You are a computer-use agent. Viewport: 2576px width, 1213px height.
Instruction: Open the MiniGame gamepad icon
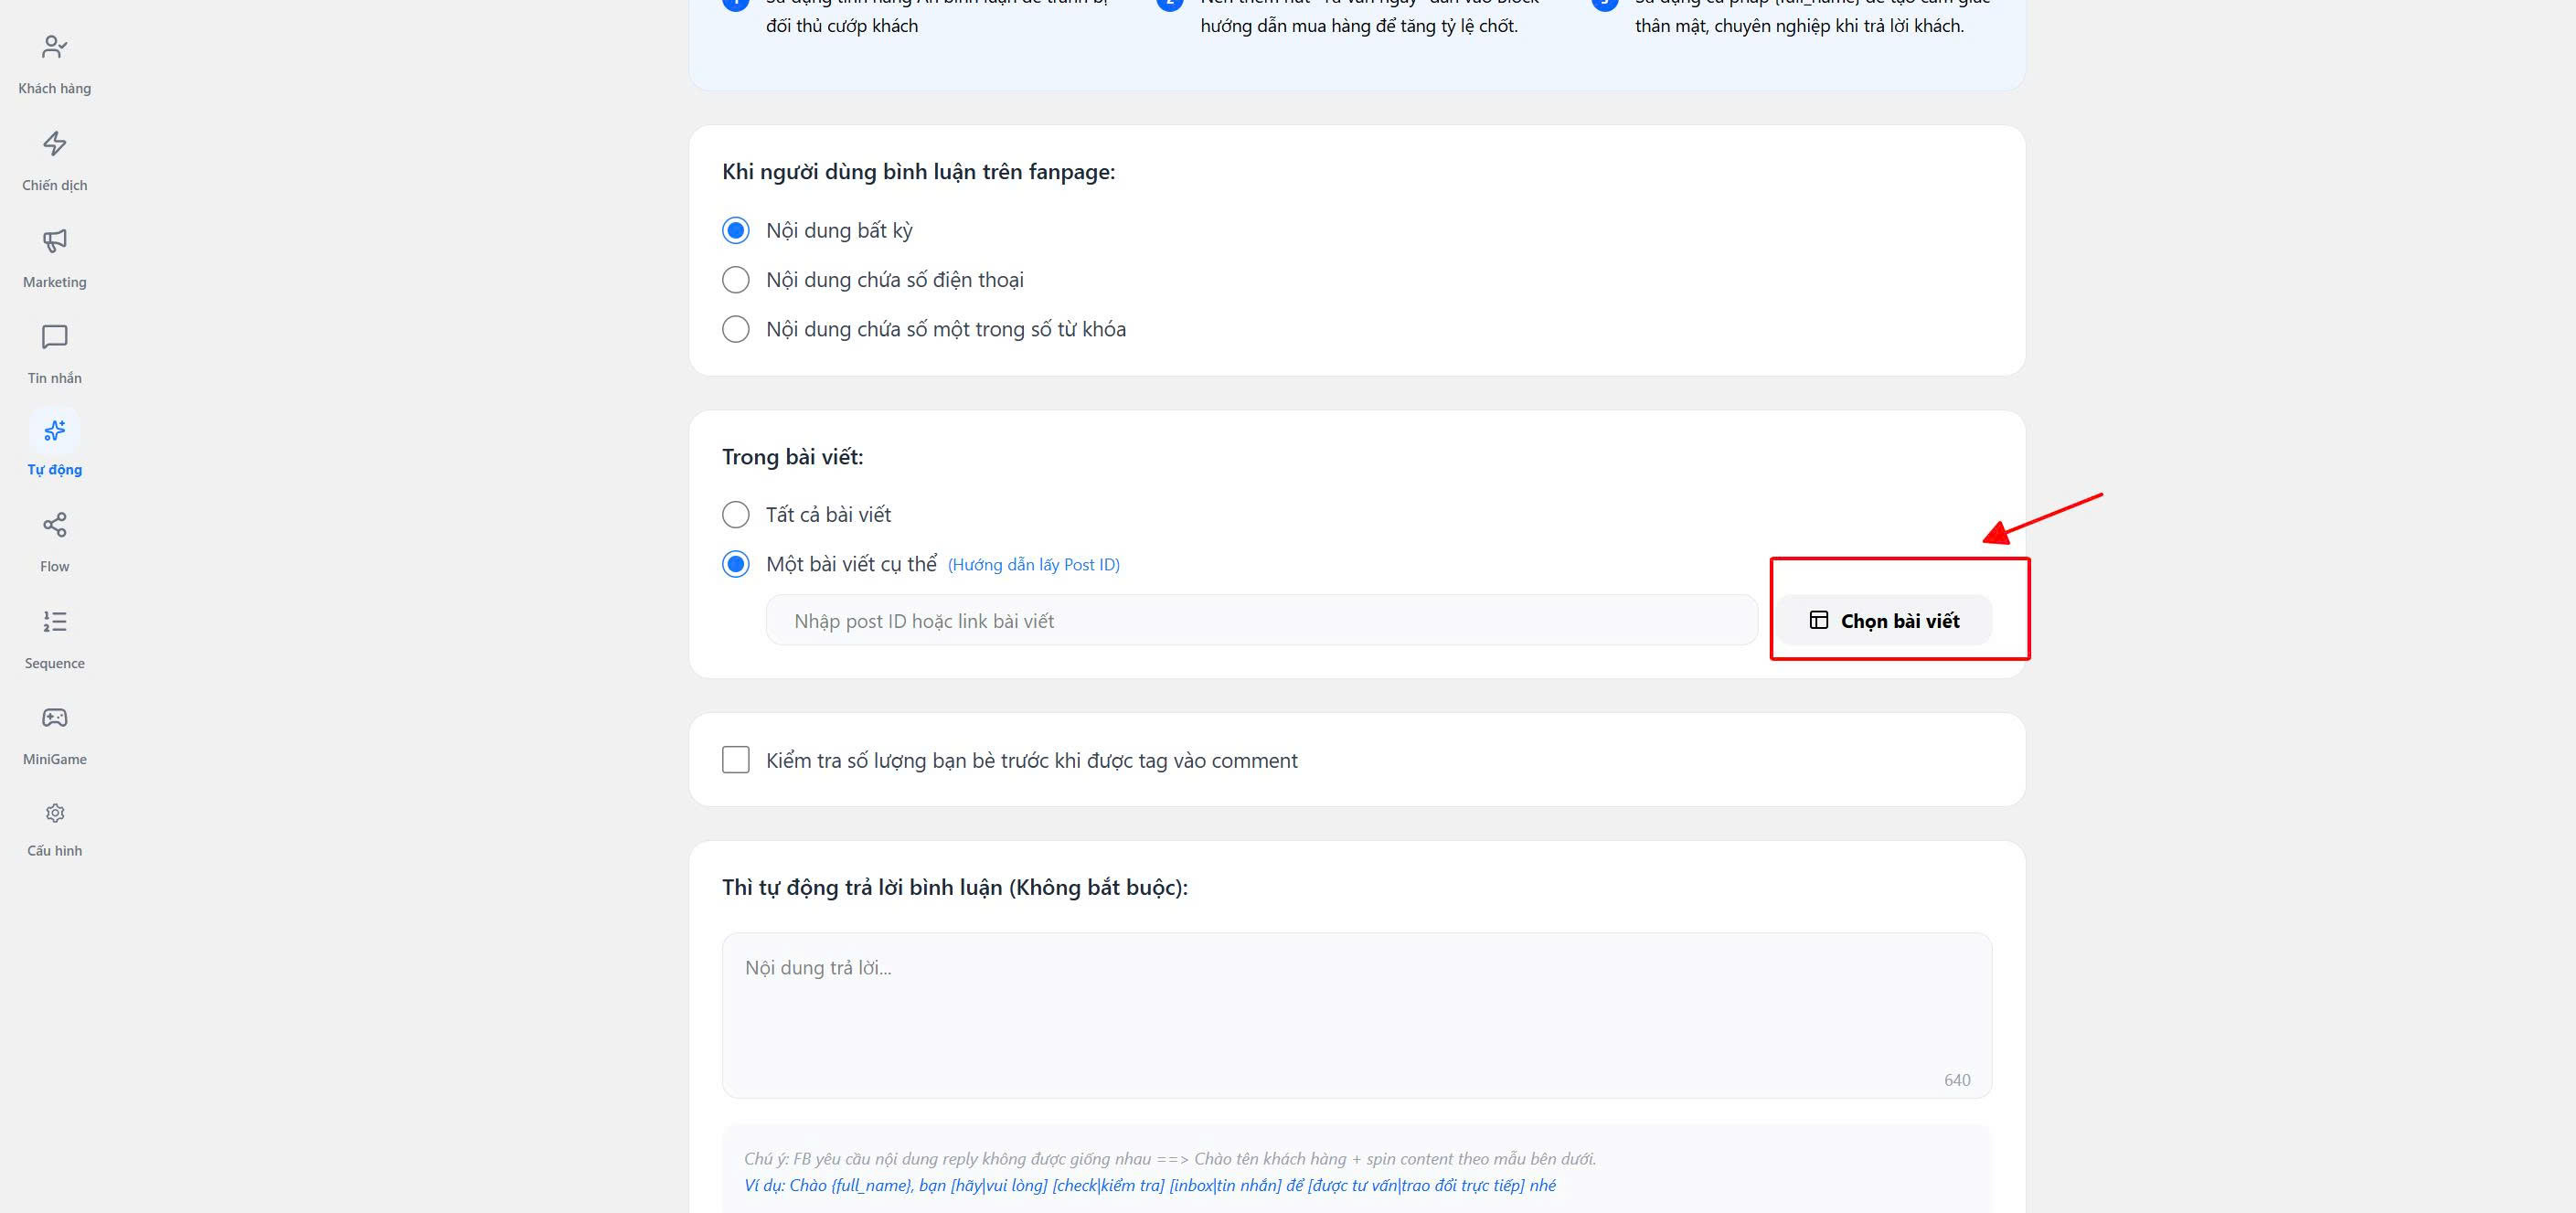coord(54,718)
